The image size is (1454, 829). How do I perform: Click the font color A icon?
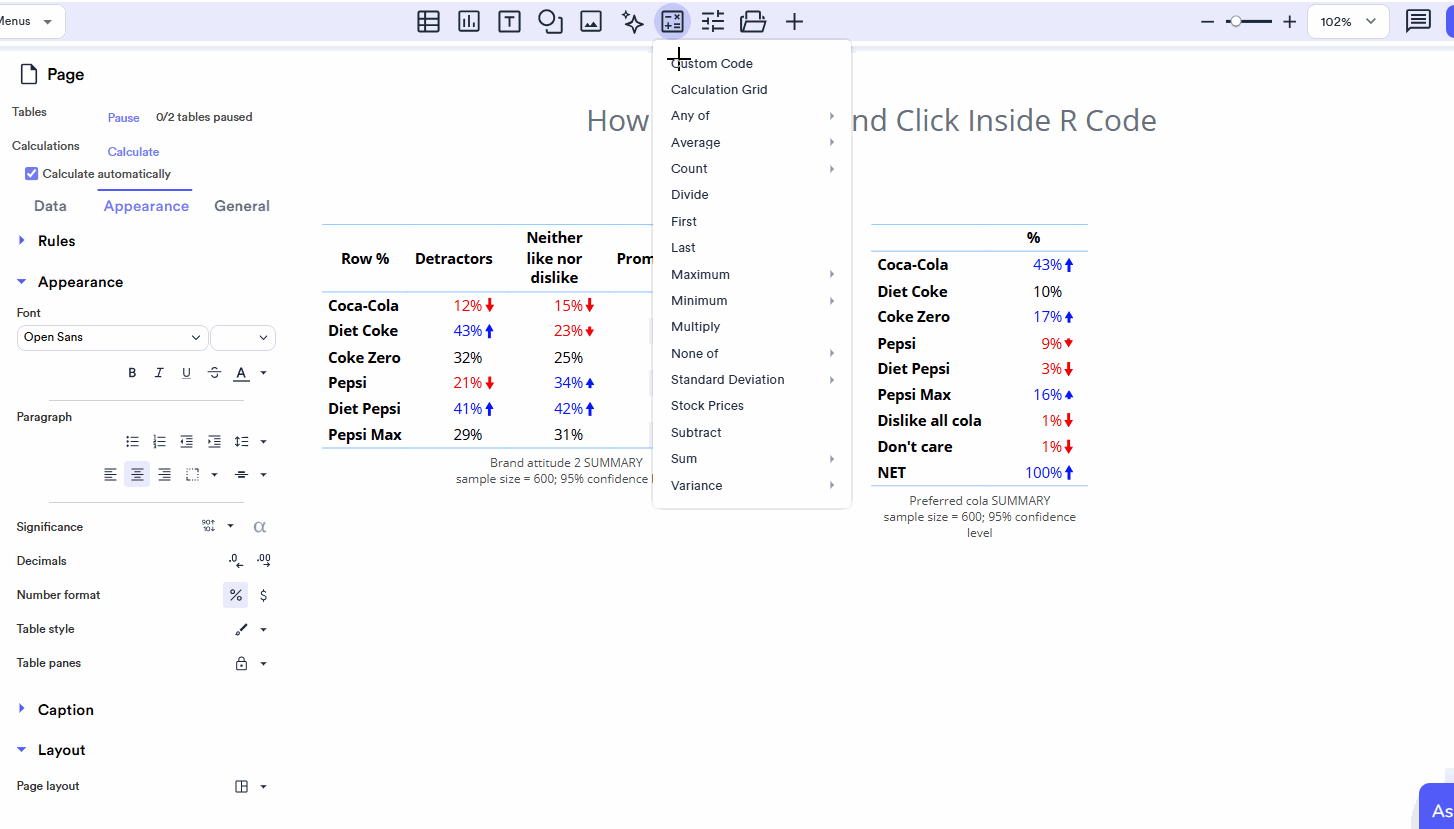[241, 373]
